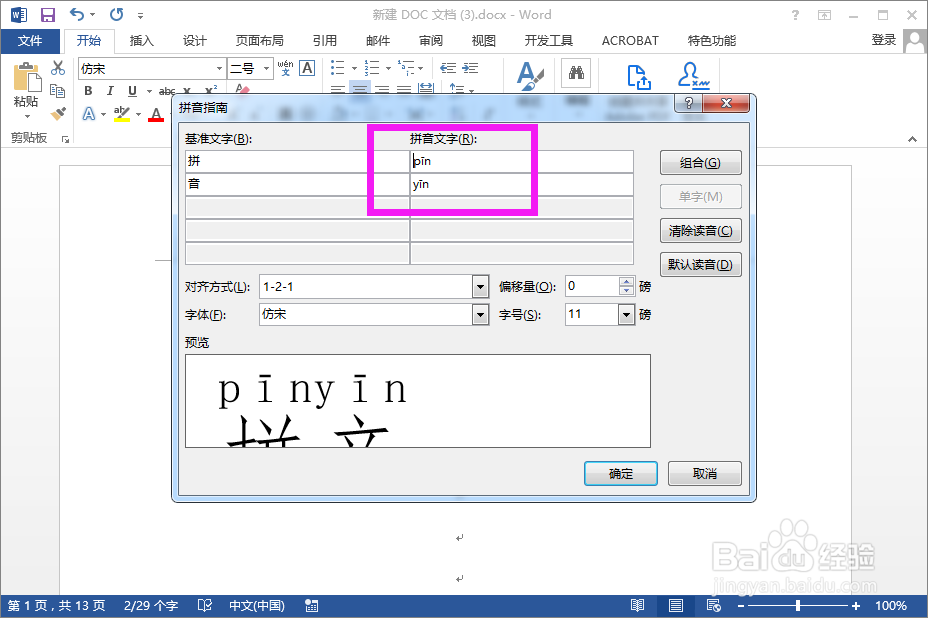Click the Save icon in quick access toolbar
This screenshot has height=618, width=928.
pos(47,15)
